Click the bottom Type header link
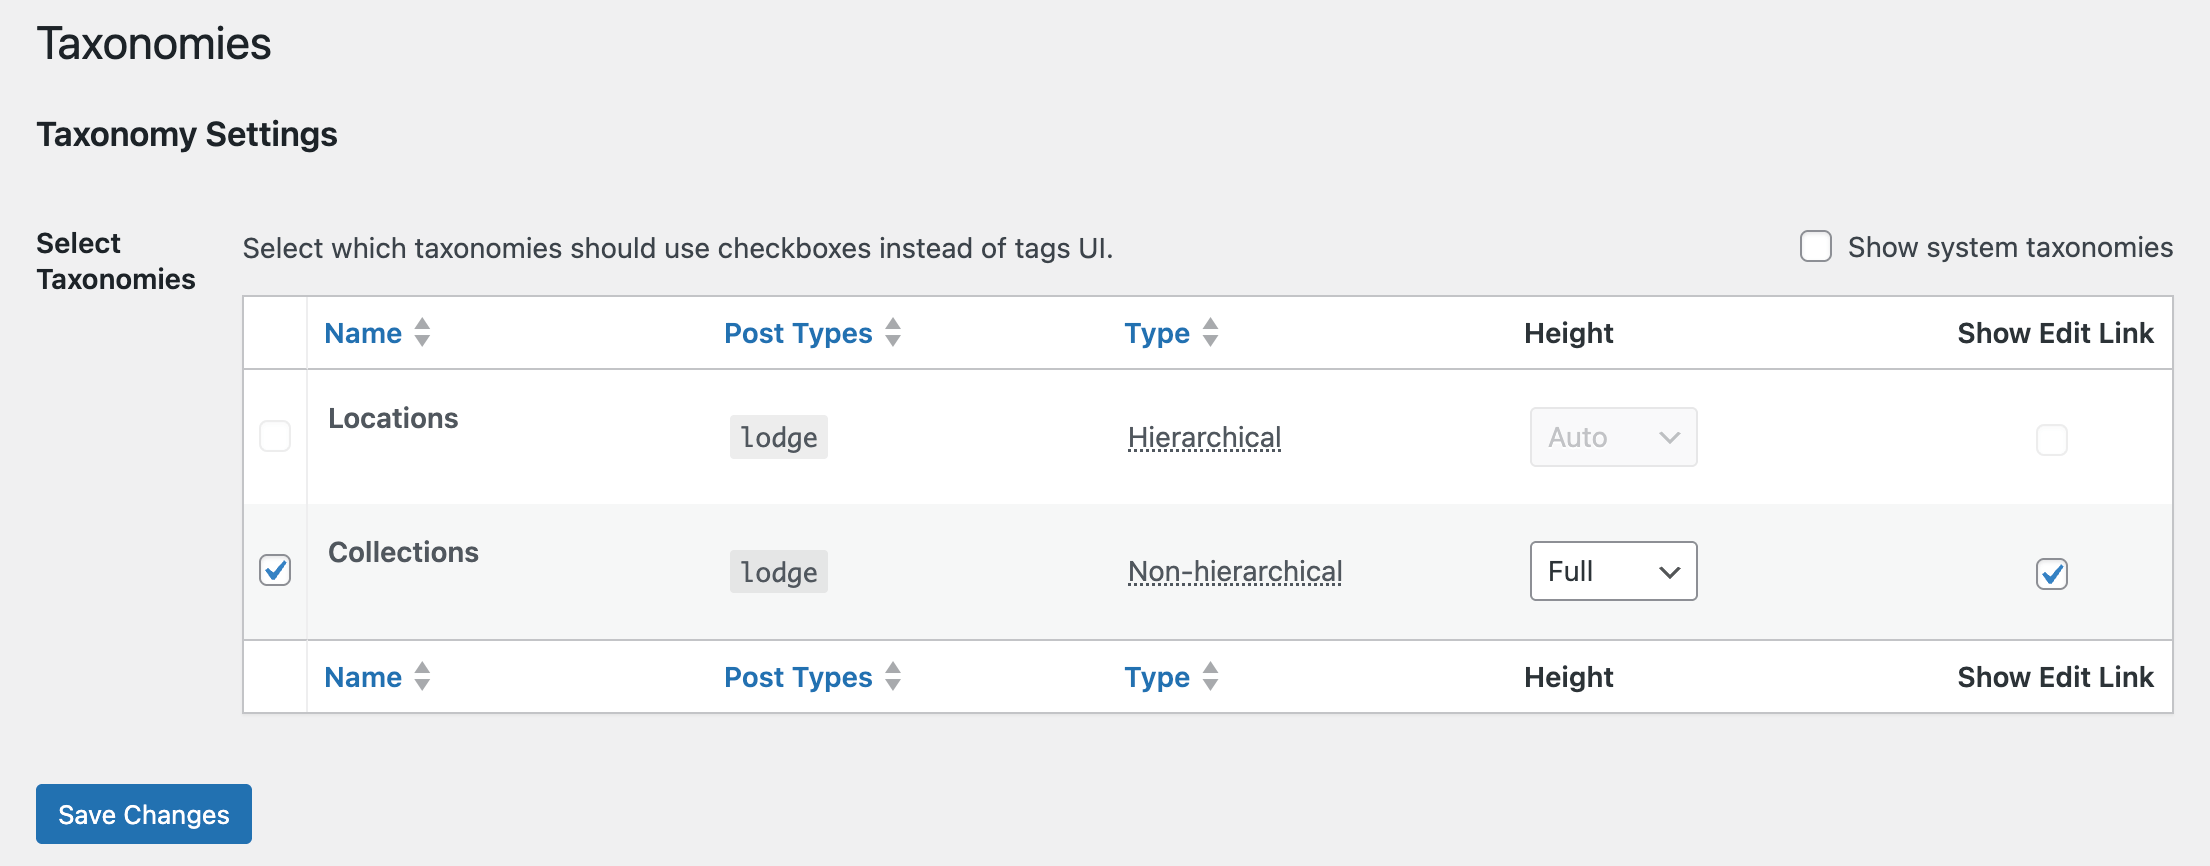The height and width of the screenshot is (866, 2210). [1157, 676]
